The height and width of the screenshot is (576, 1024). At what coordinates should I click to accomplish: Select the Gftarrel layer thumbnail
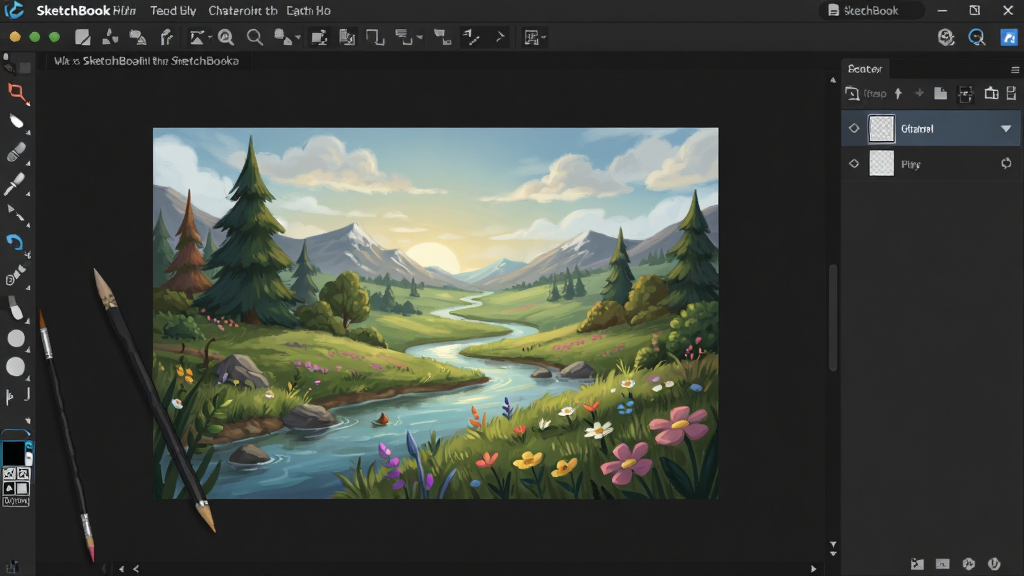click(882, 128)
